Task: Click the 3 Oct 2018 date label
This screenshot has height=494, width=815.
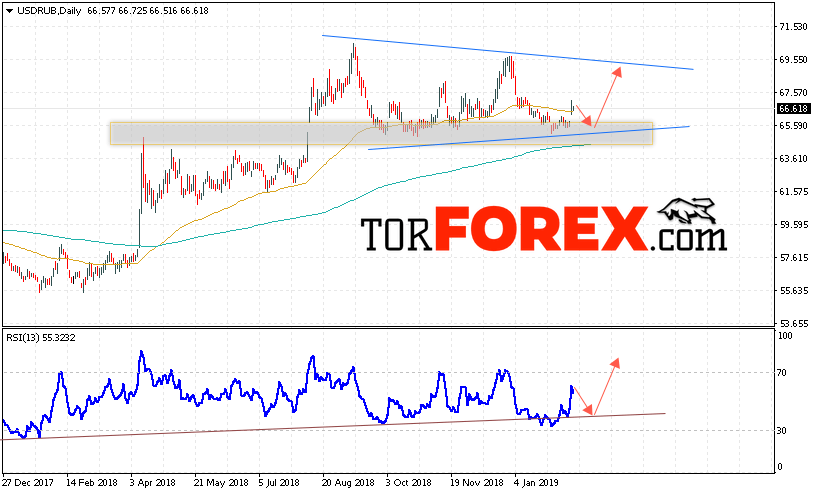Action: click(x=409, y=483)
